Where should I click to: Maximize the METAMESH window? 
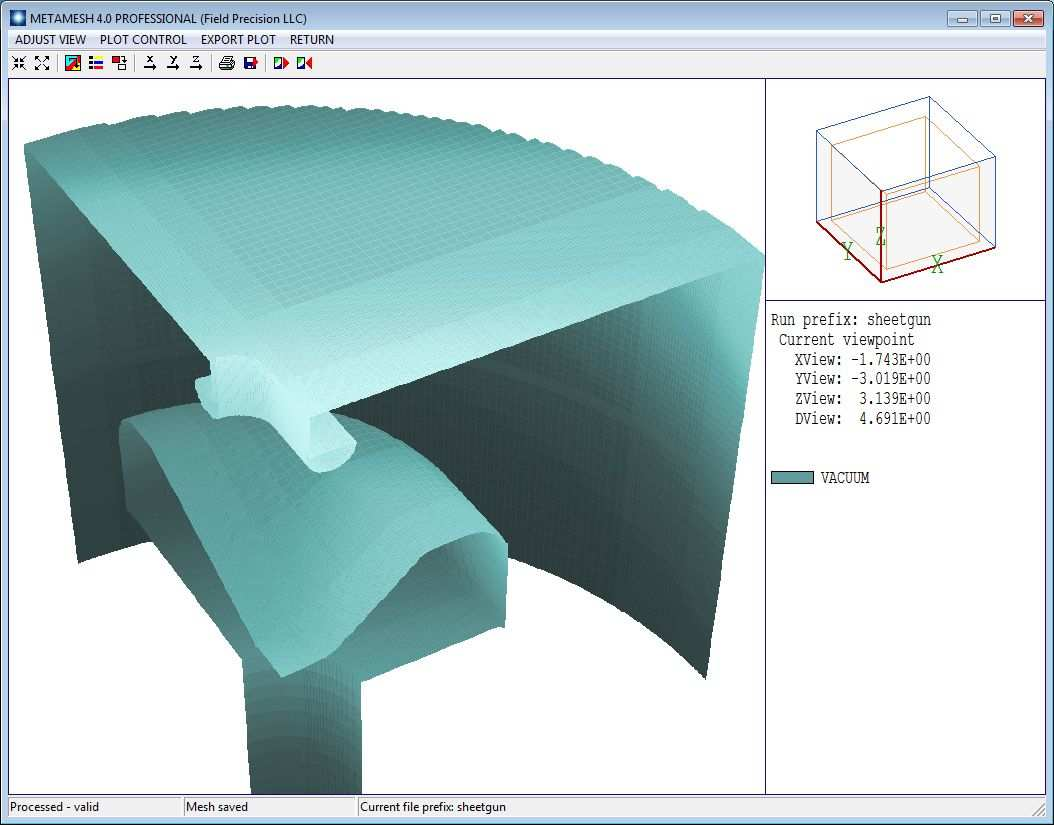[x=995, y=18]
